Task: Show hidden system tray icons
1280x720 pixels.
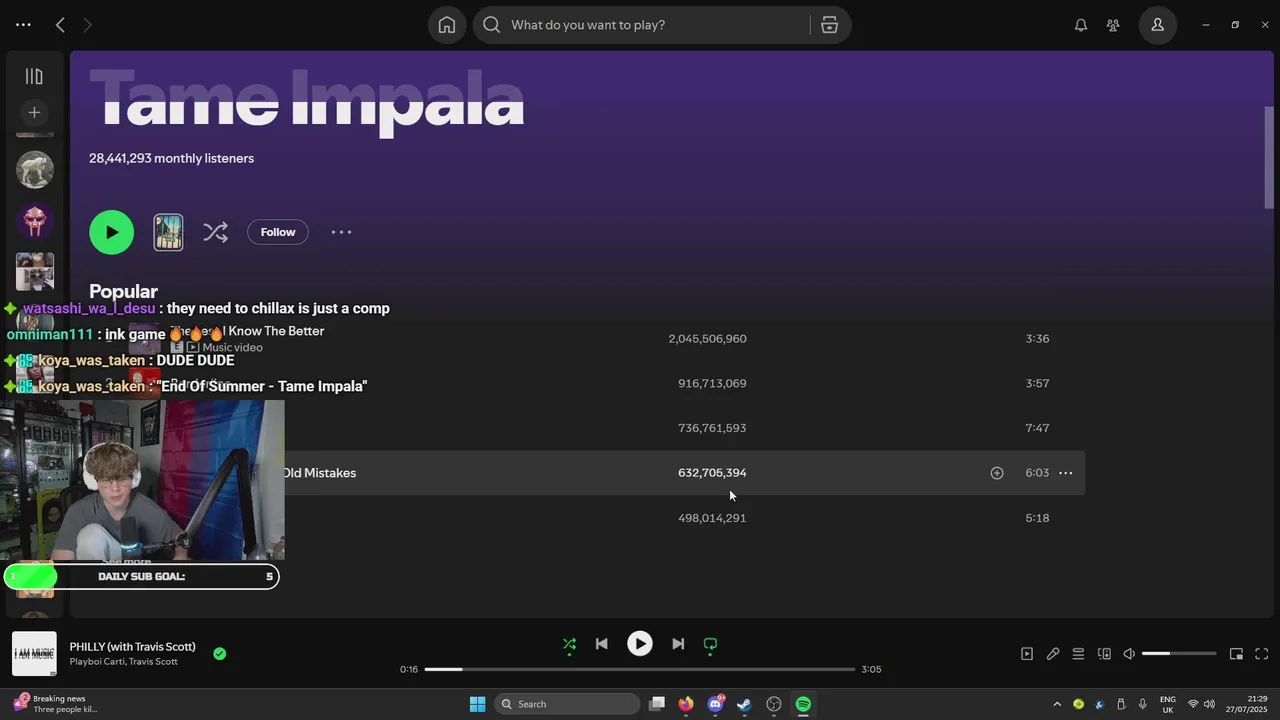Action: (x=1057, y=704)
